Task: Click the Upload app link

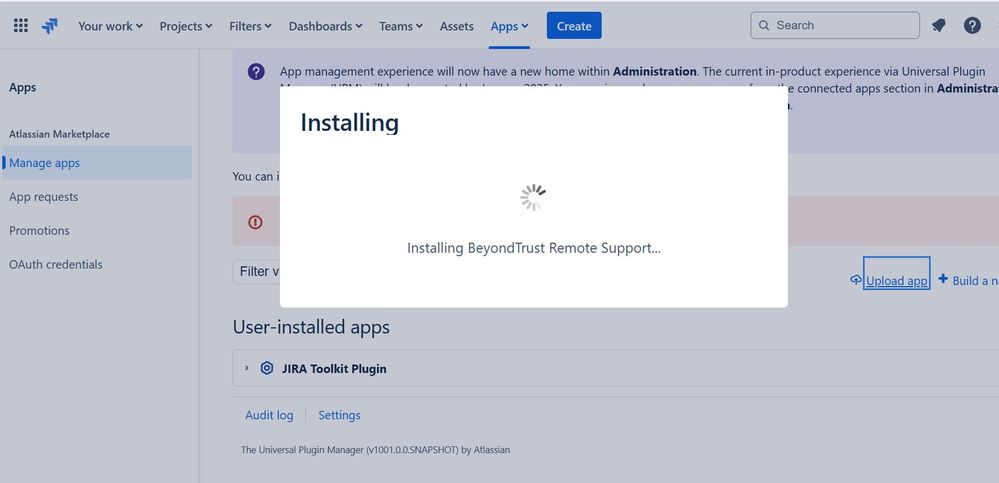Action: [x=896, y=280]
